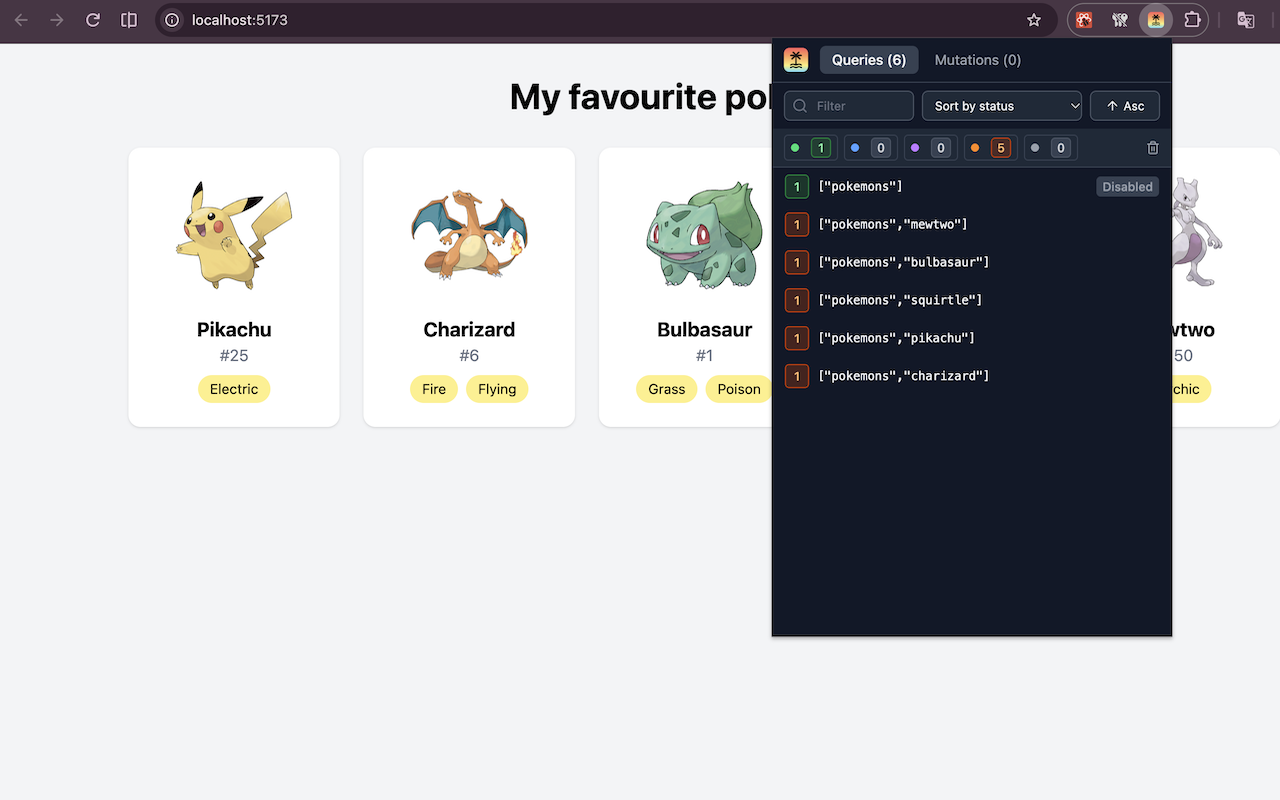Click the Pikachu image

[x=234, y=236]
